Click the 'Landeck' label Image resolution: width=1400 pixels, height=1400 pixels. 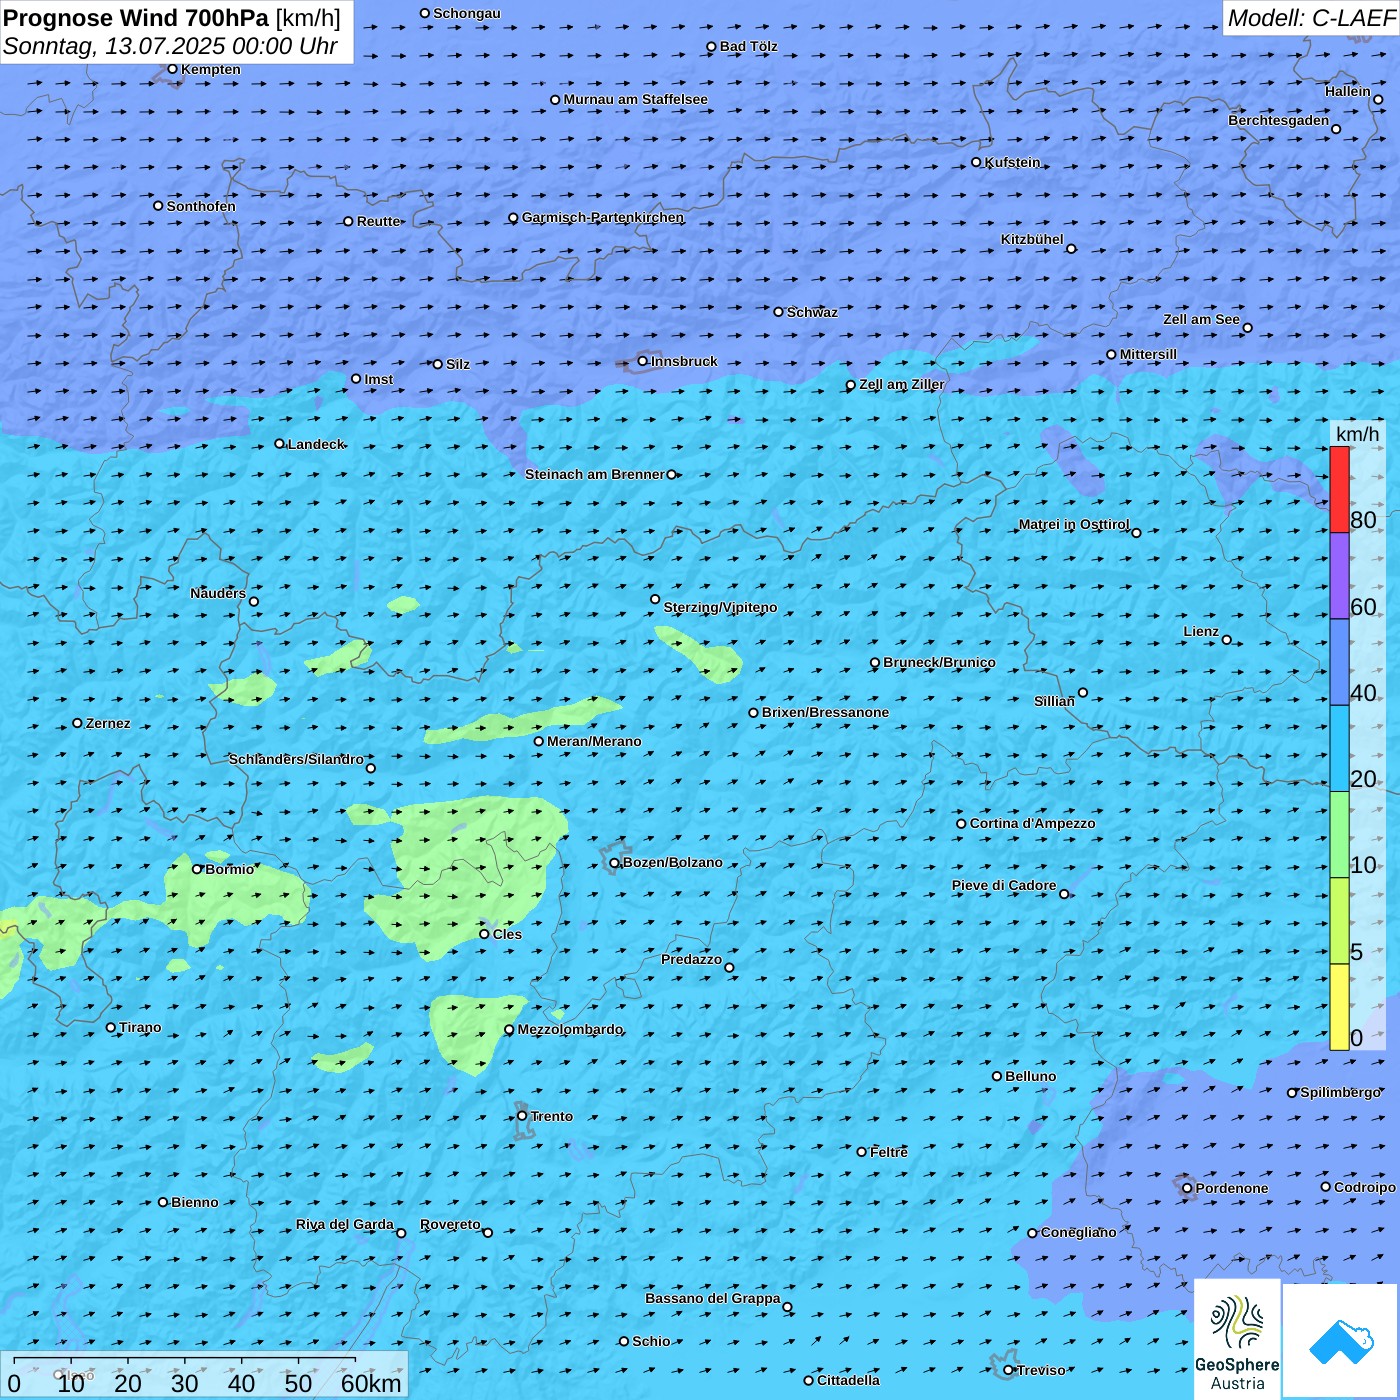[x=316, y=444]
